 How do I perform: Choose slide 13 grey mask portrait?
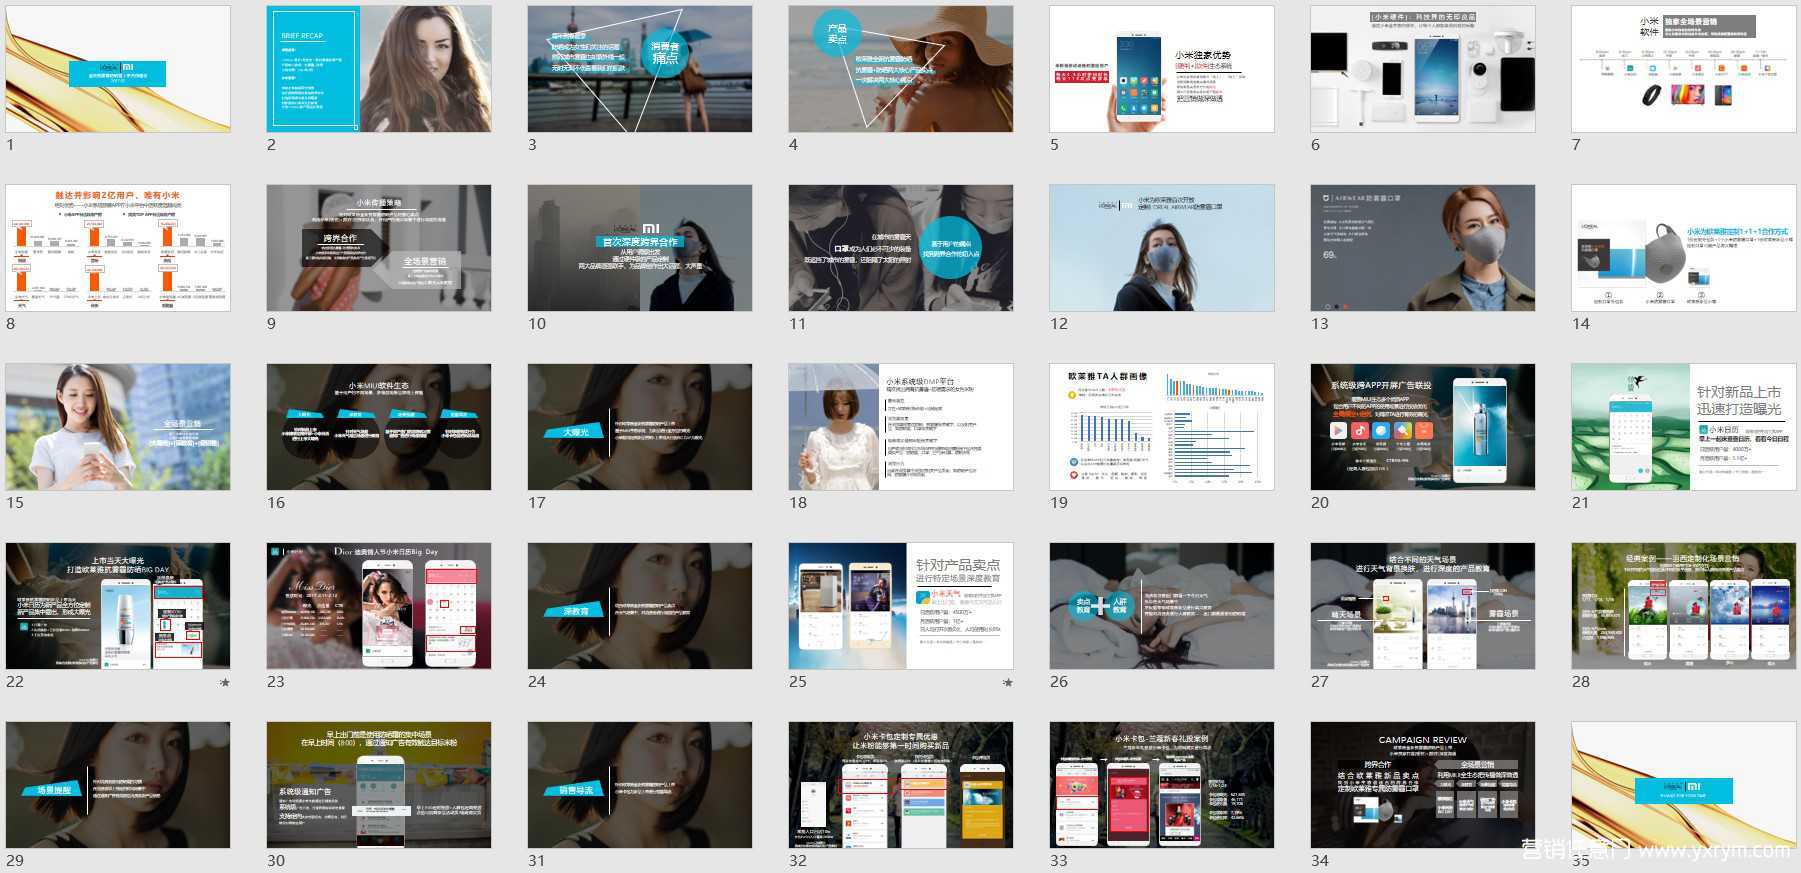click(1423, 248)
